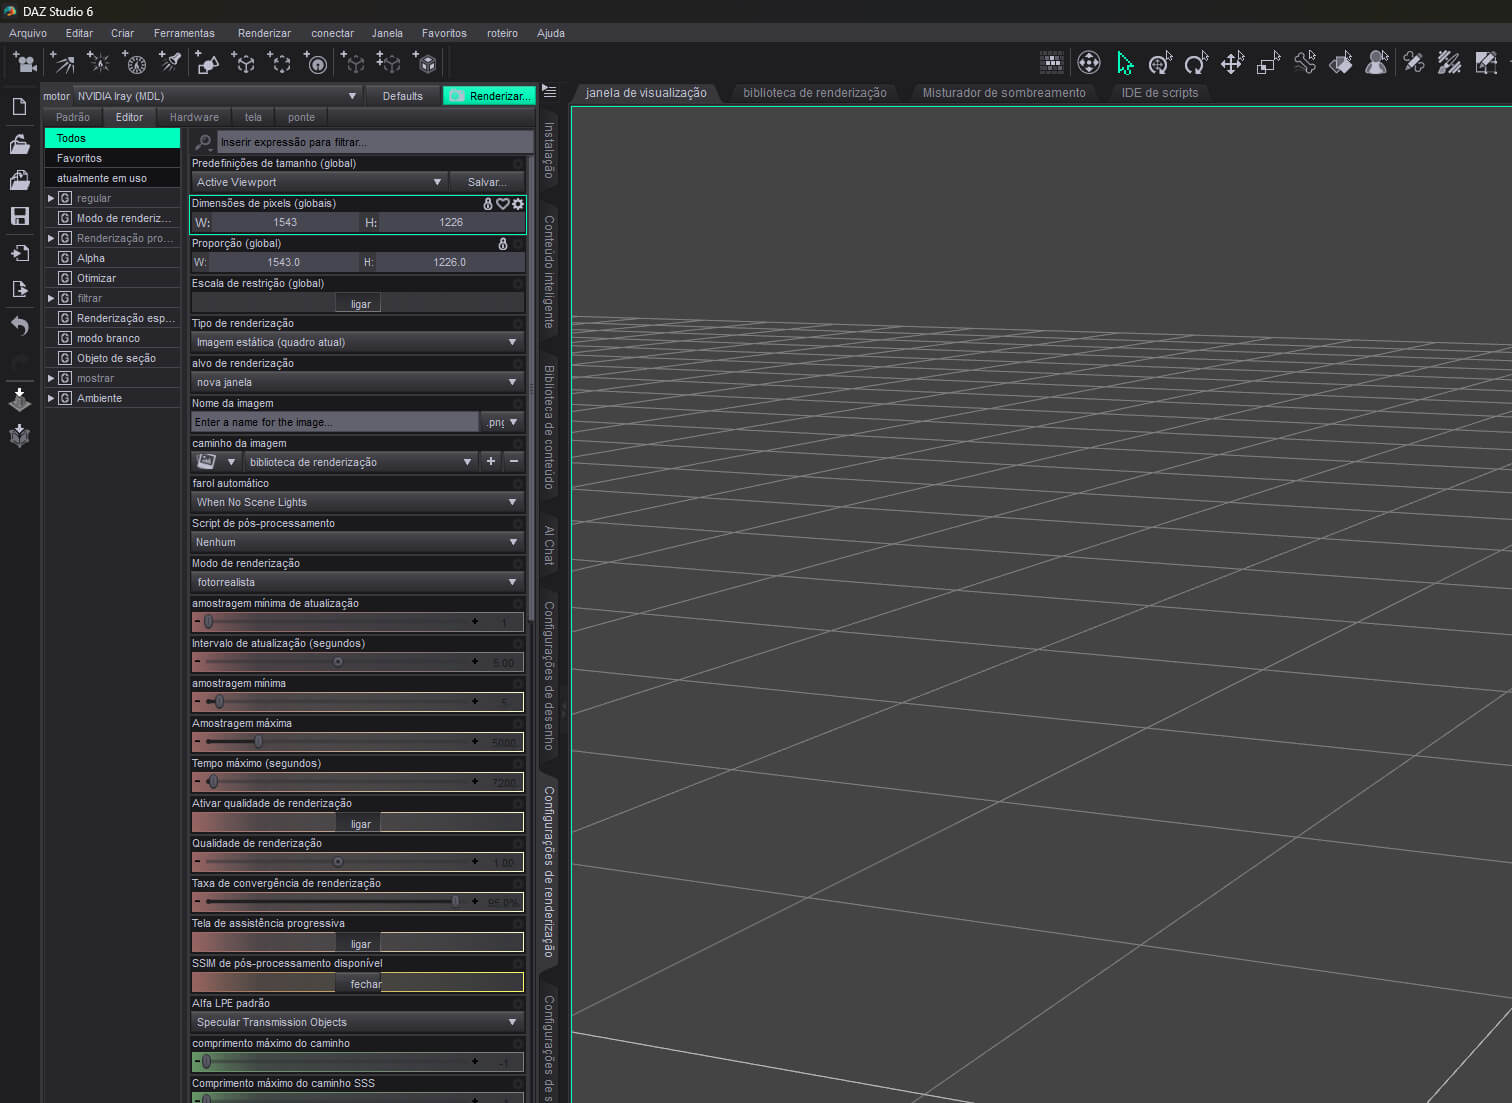Open the Ferramentas menu
Image resolution: width=1512 pixels, height=1103 pixels.
pos(184,33)
